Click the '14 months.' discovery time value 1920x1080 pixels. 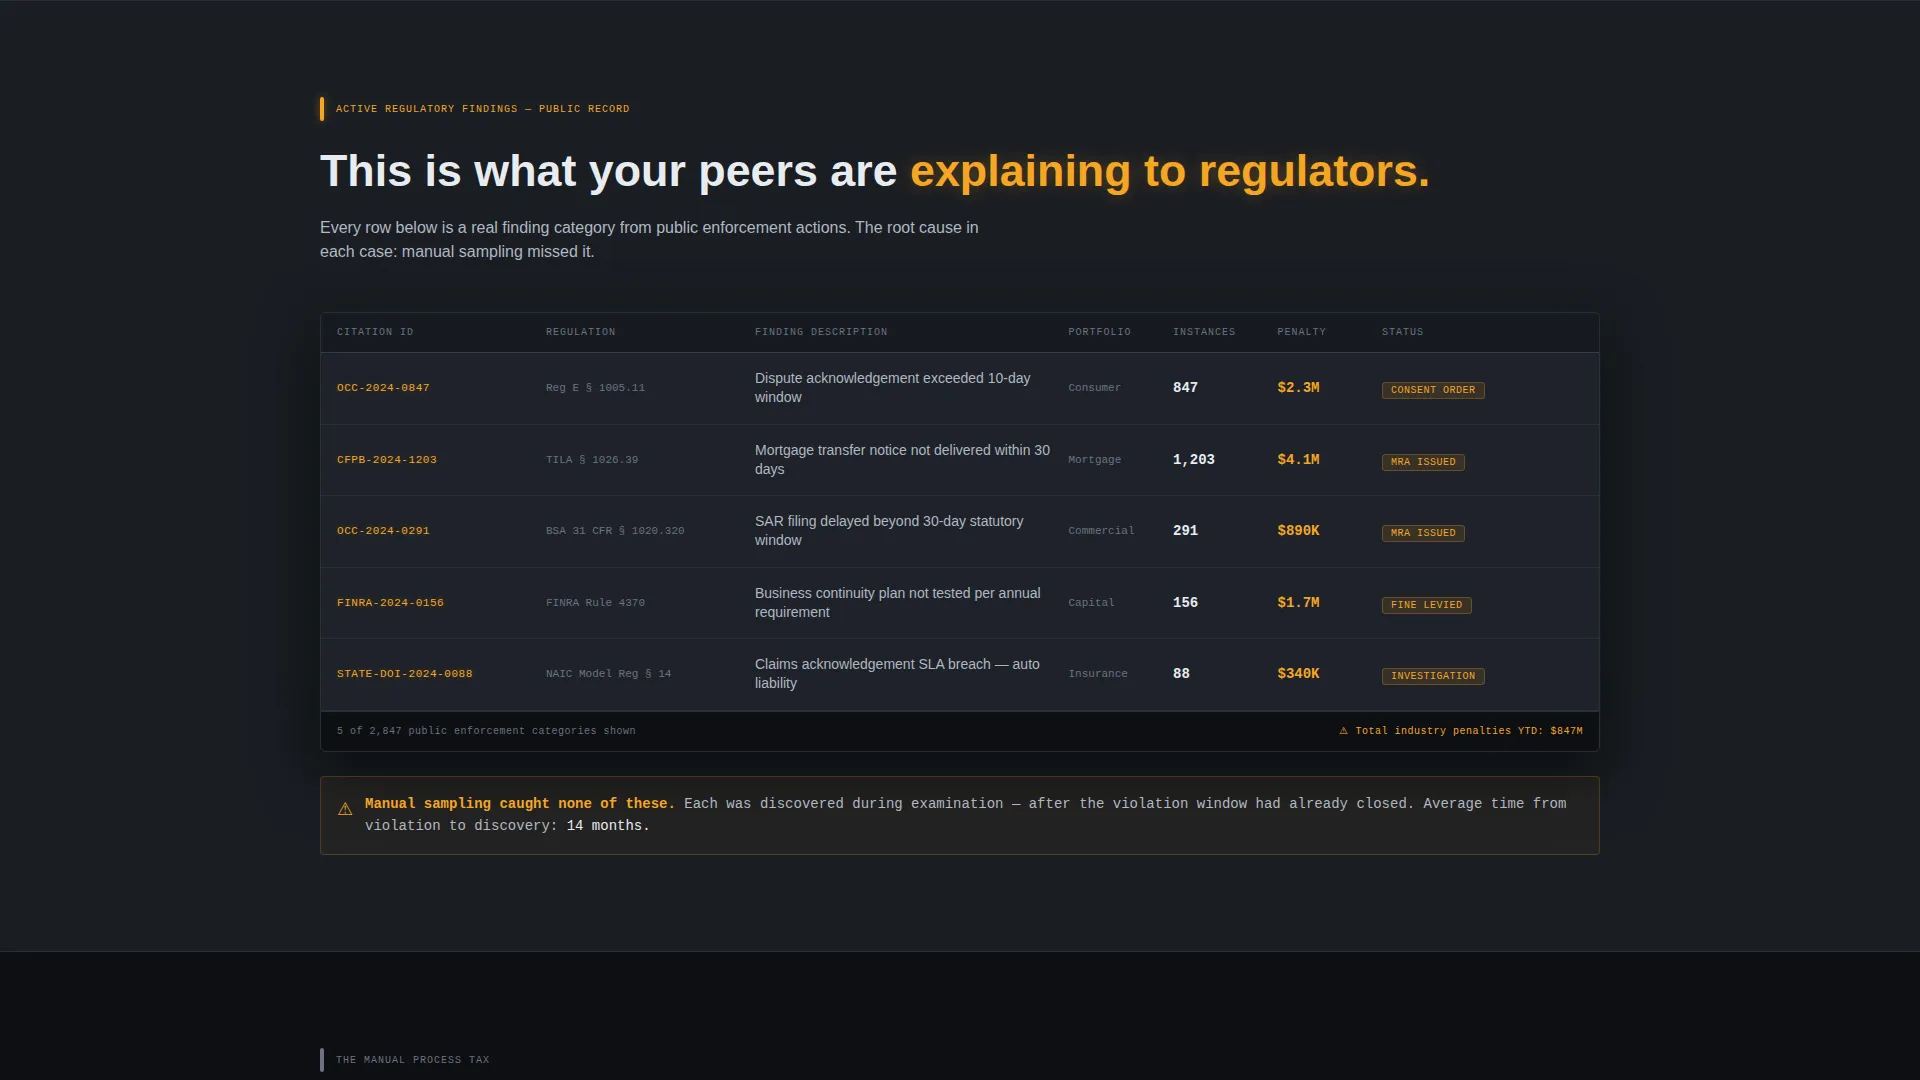pos(608,826)
